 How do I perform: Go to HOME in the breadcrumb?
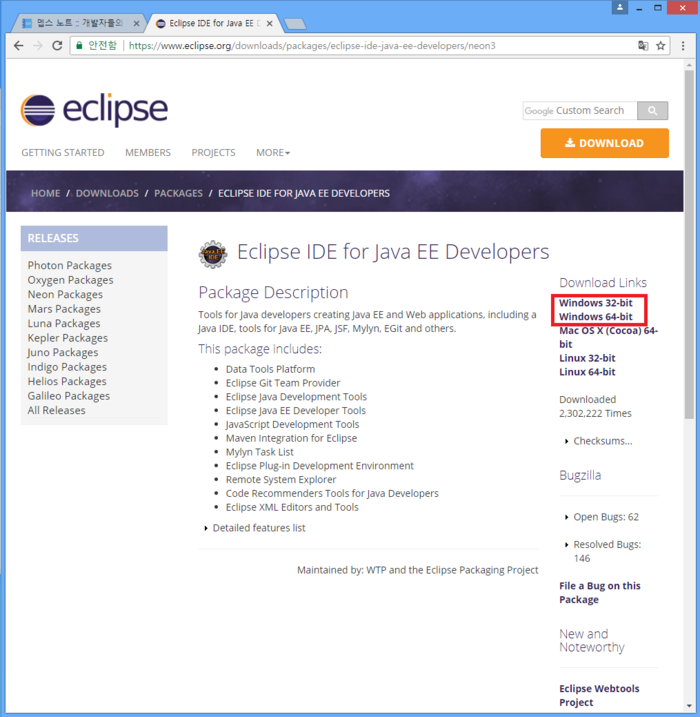pos(45,193)
